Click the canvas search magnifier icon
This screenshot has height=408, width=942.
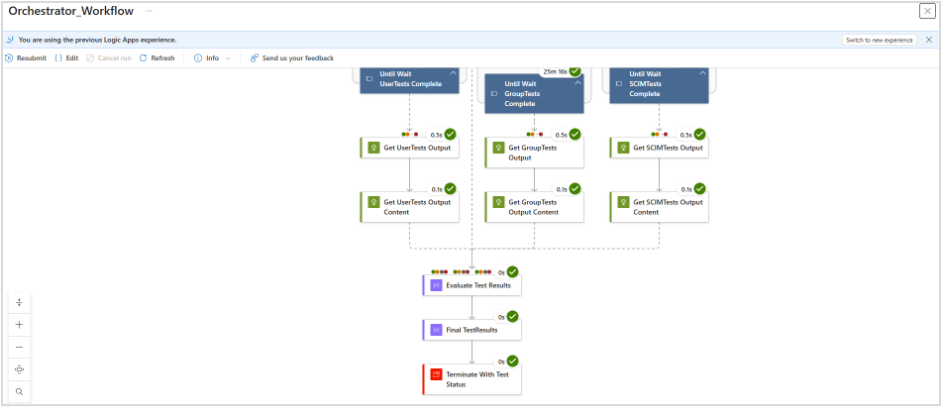tap(19, 392)
